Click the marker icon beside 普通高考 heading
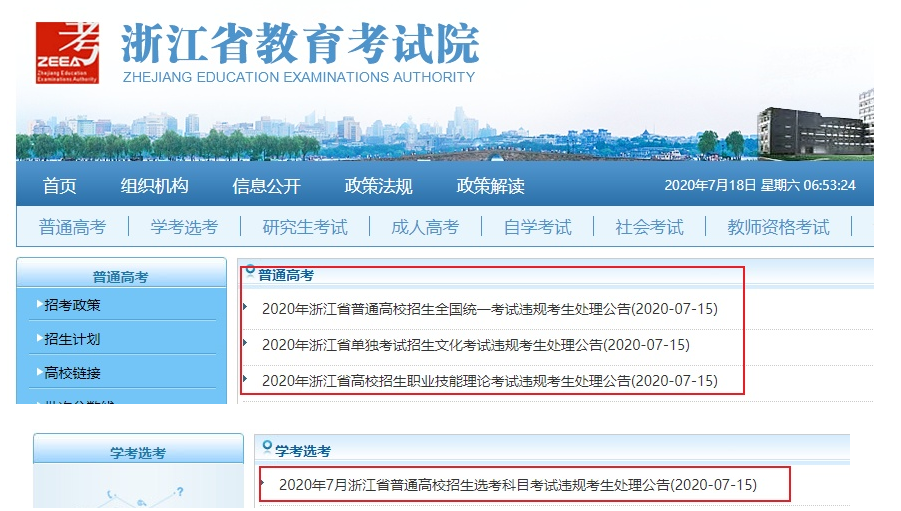Screen dimensions: 901x511 pyautogui.click(x=250, y=270)
